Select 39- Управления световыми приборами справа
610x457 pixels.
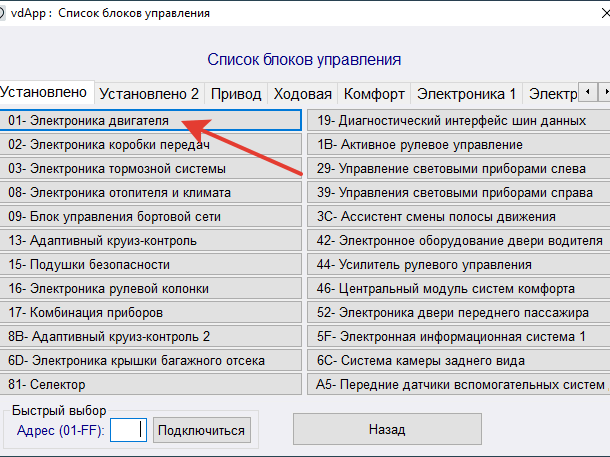tap(459, 193)
